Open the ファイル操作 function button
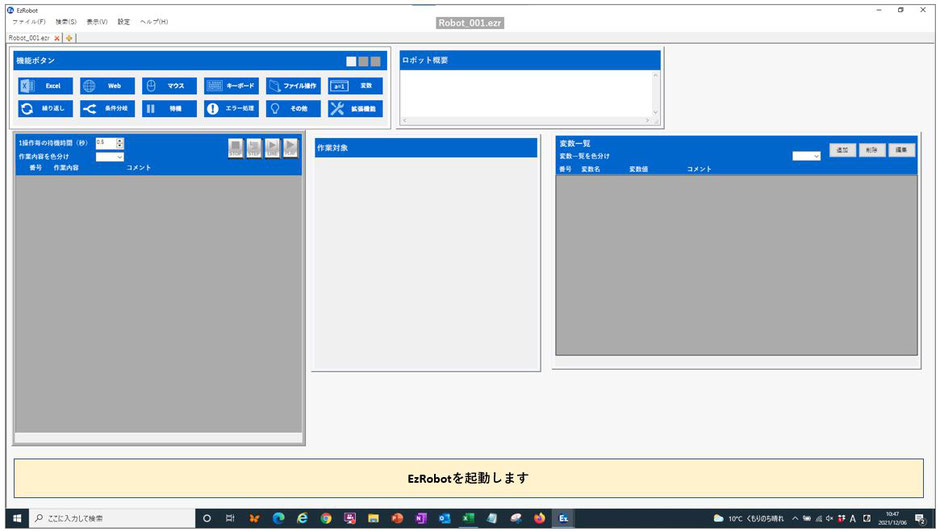The width and height of the screenshot is (940, 532). [293, 86]
